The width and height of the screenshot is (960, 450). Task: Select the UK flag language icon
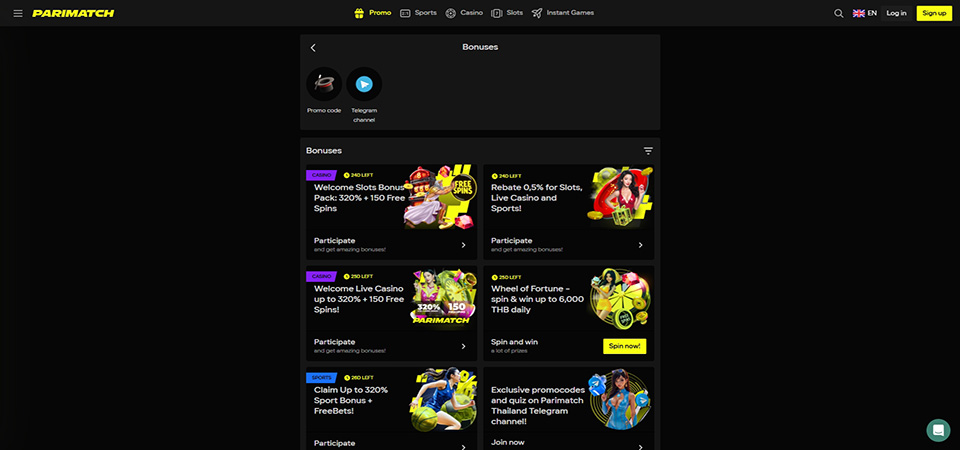coord(858,13)
